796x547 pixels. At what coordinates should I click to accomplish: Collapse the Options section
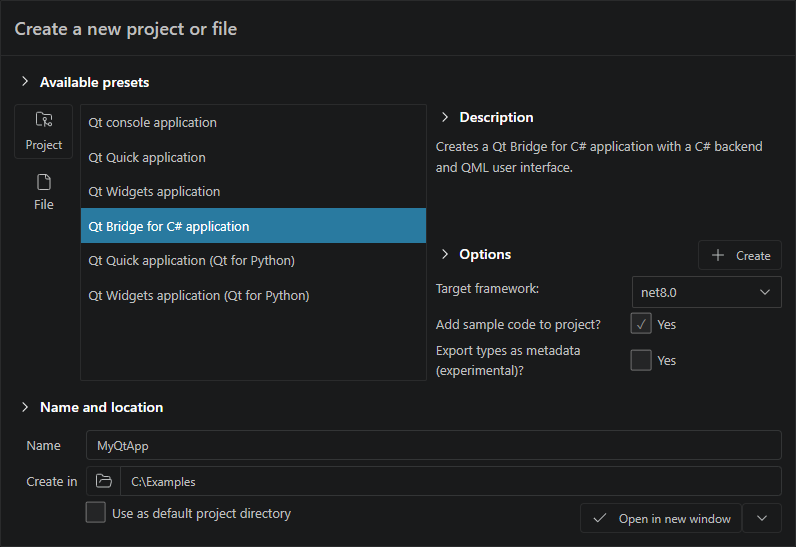tap(445, 254)
